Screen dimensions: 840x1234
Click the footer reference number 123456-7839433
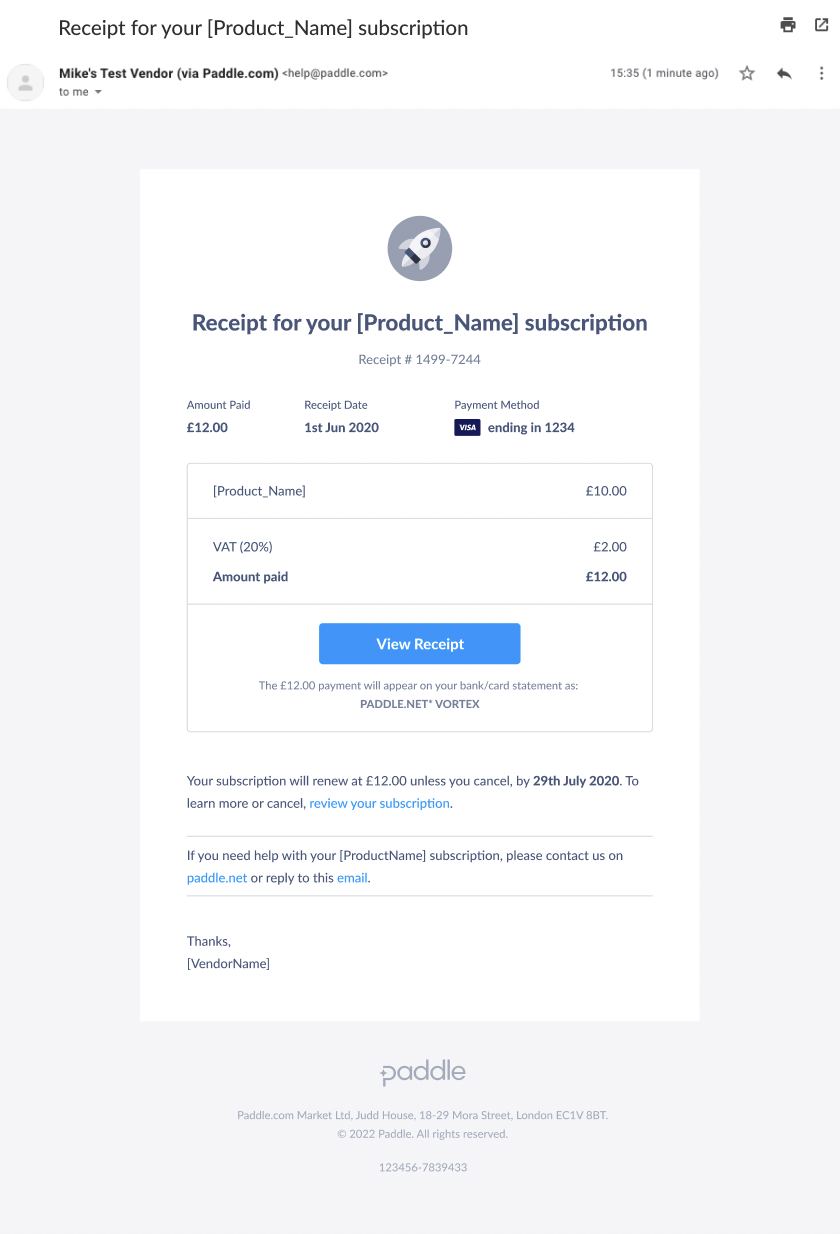pyautogui.click(x=423, y=1167)
